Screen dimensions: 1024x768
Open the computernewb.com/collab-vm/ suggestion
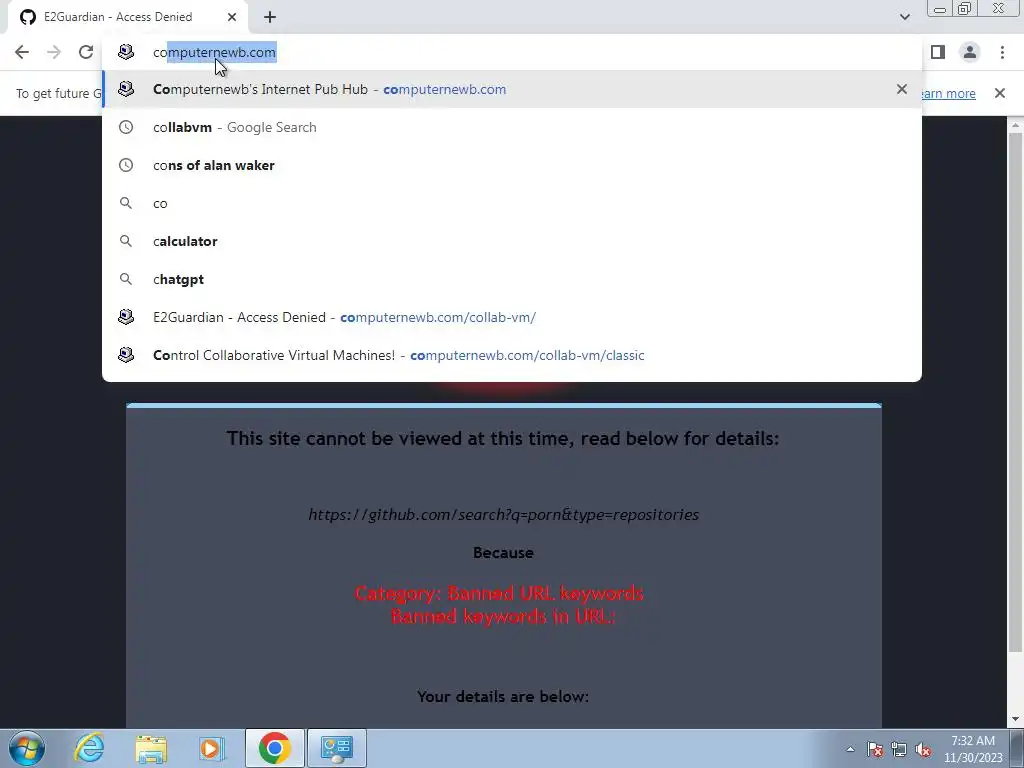512,317
